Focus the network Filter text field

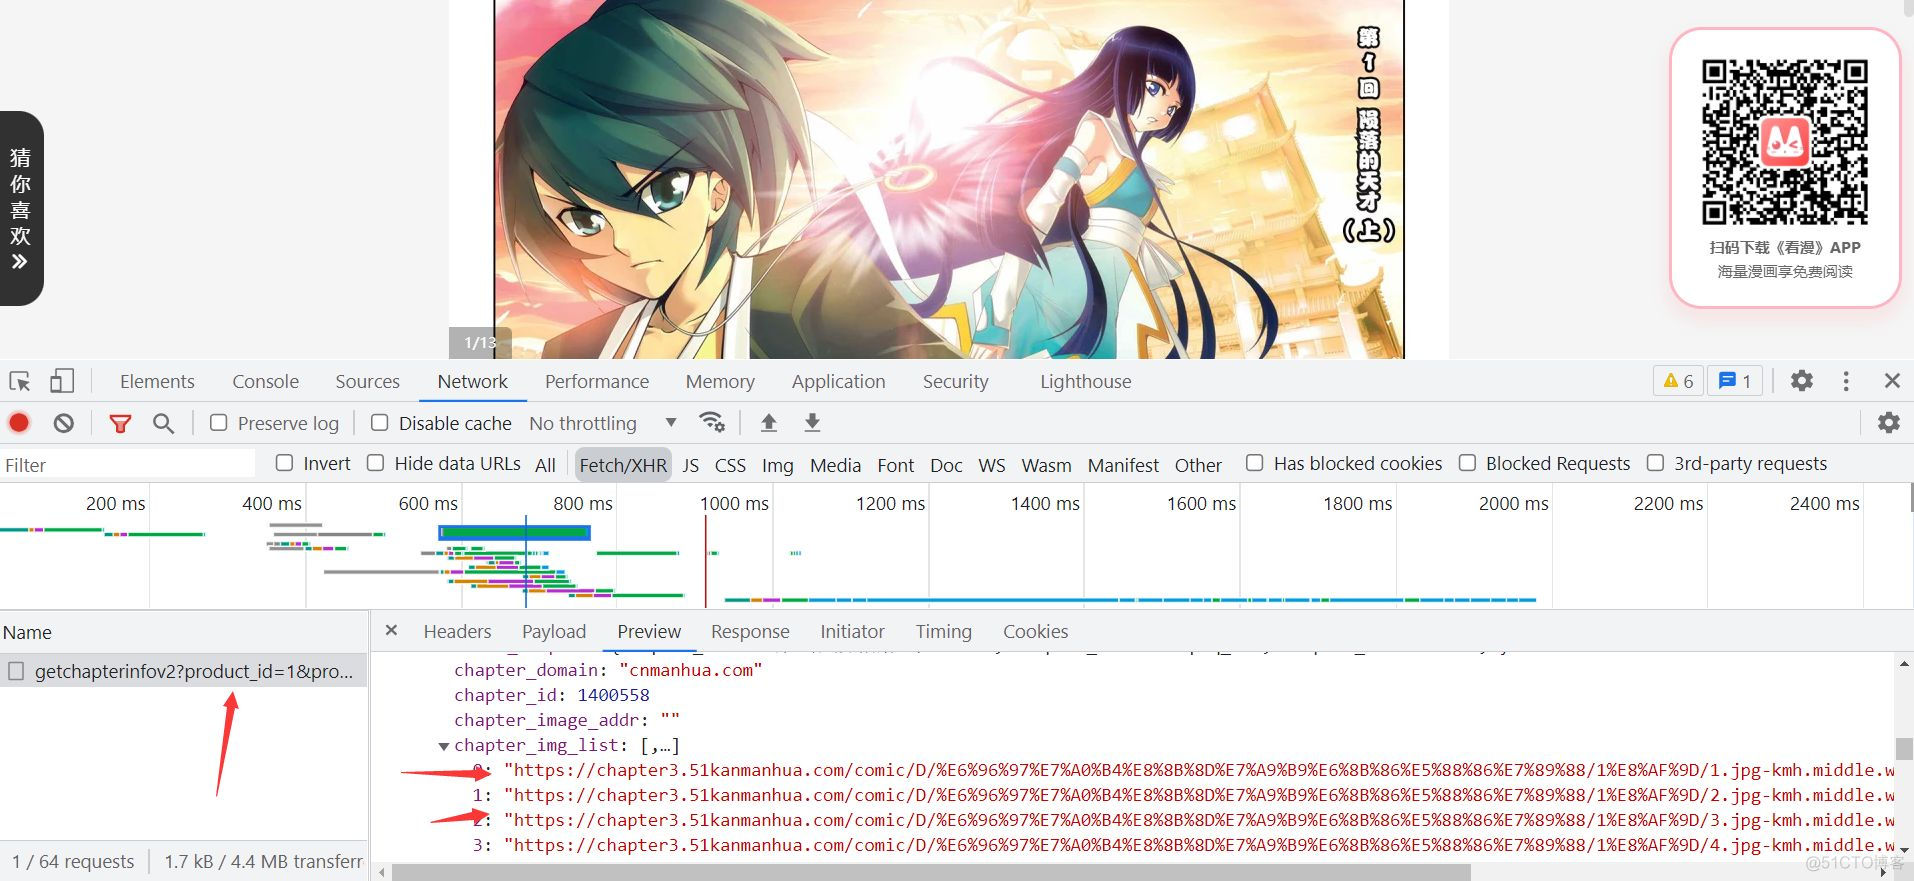pos(128,465)
